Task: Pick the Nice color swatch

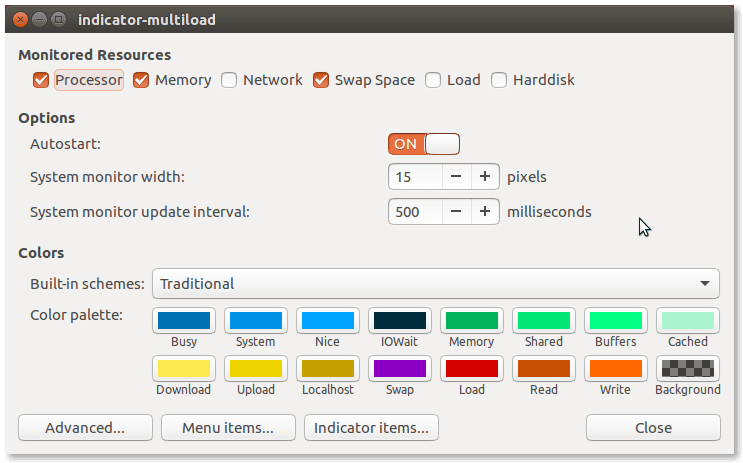Action: (x=328, y=321)
